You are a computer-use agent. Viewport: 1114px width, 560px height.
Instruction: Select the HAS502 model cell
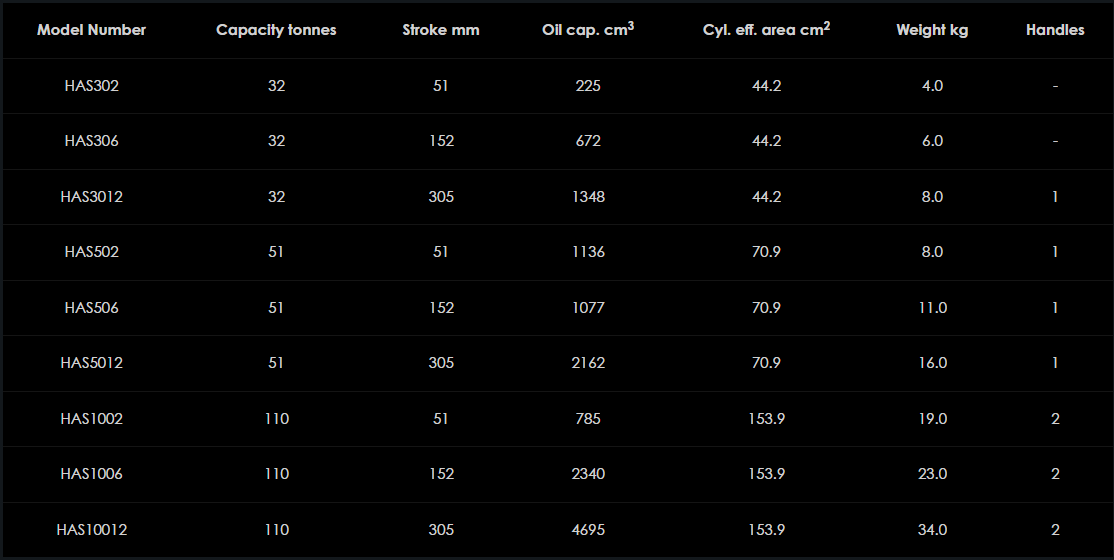[x=92, y=252]
